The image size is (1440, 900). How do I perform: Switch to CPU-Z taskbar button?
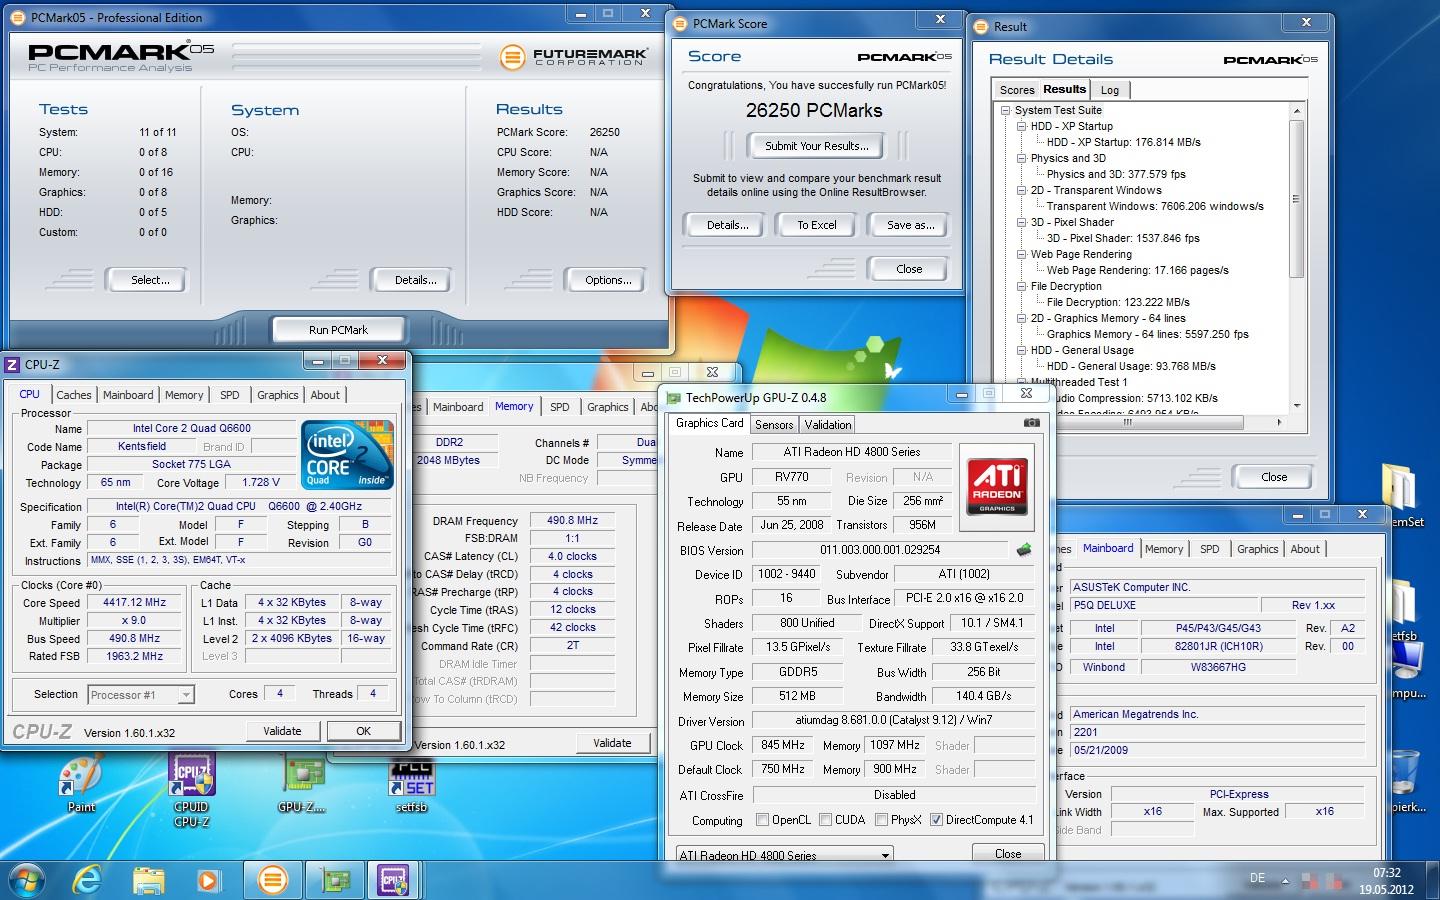(395, 880)
